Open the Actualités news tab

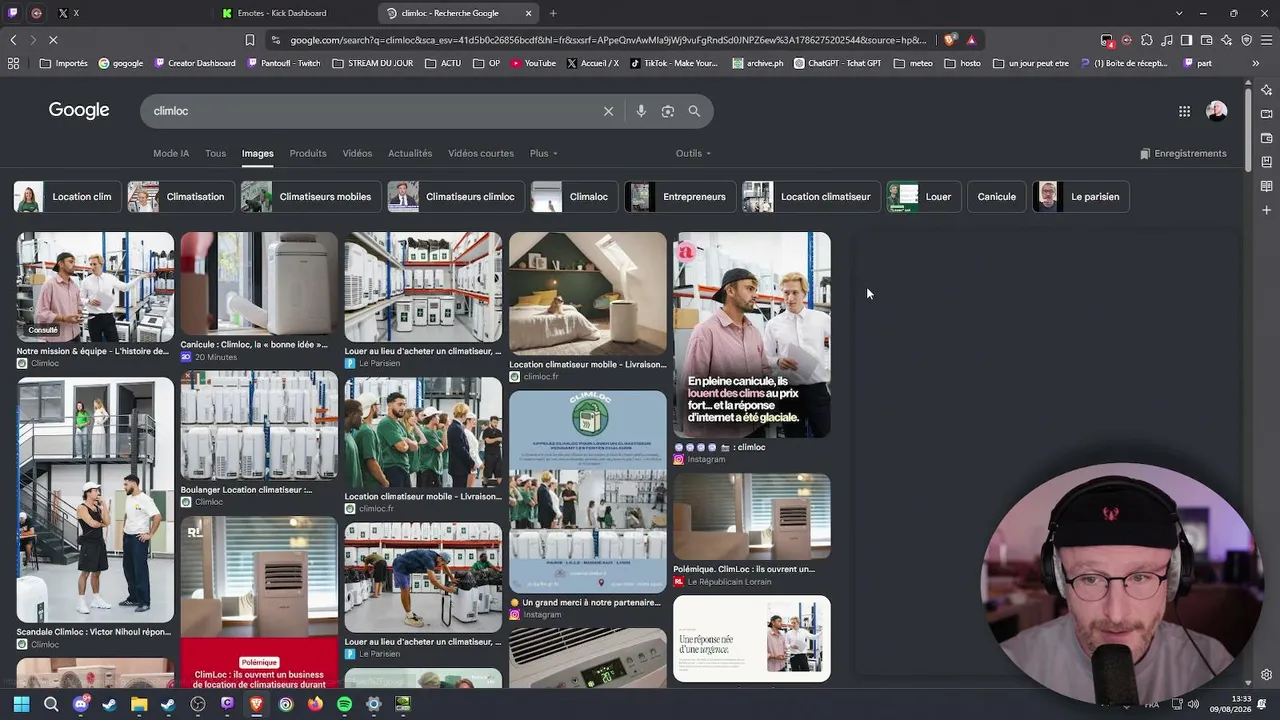click(410, 153)
